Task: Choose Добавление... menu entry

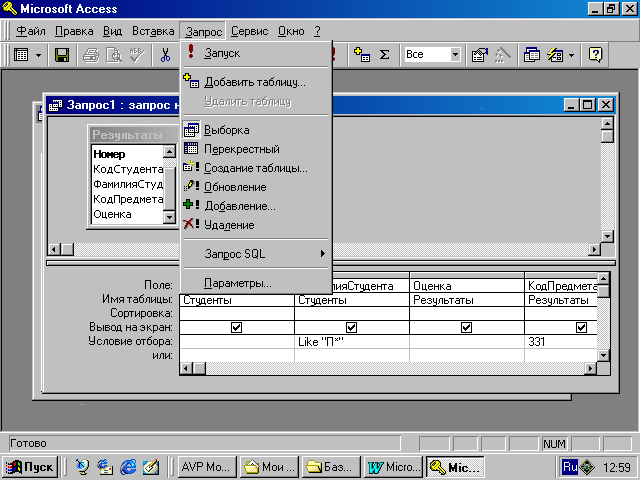Action: tap(257, 206)
